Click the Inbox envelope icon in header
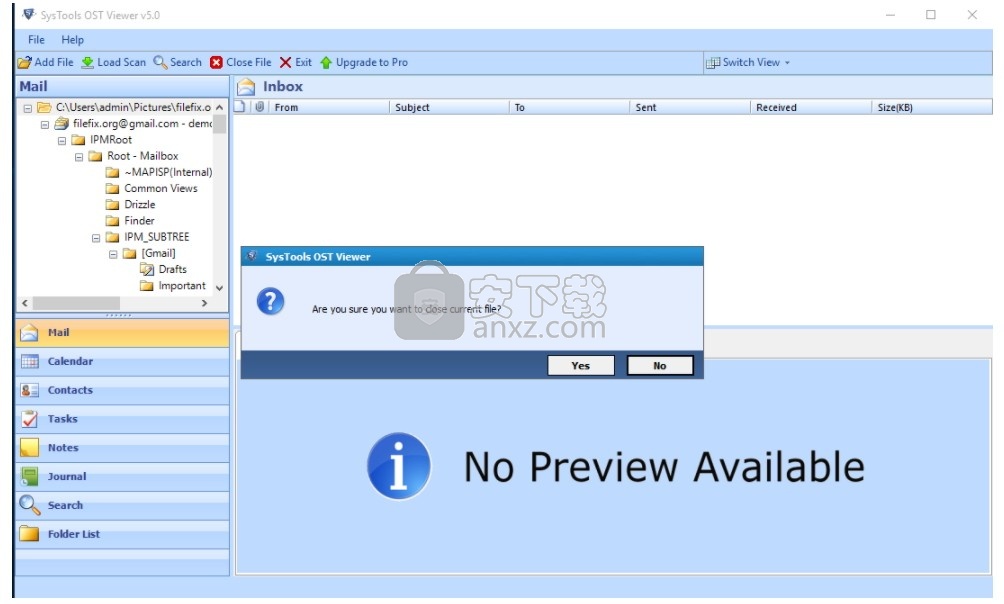The height and width of the screenshot is (604, 1004). pos(246,86)
